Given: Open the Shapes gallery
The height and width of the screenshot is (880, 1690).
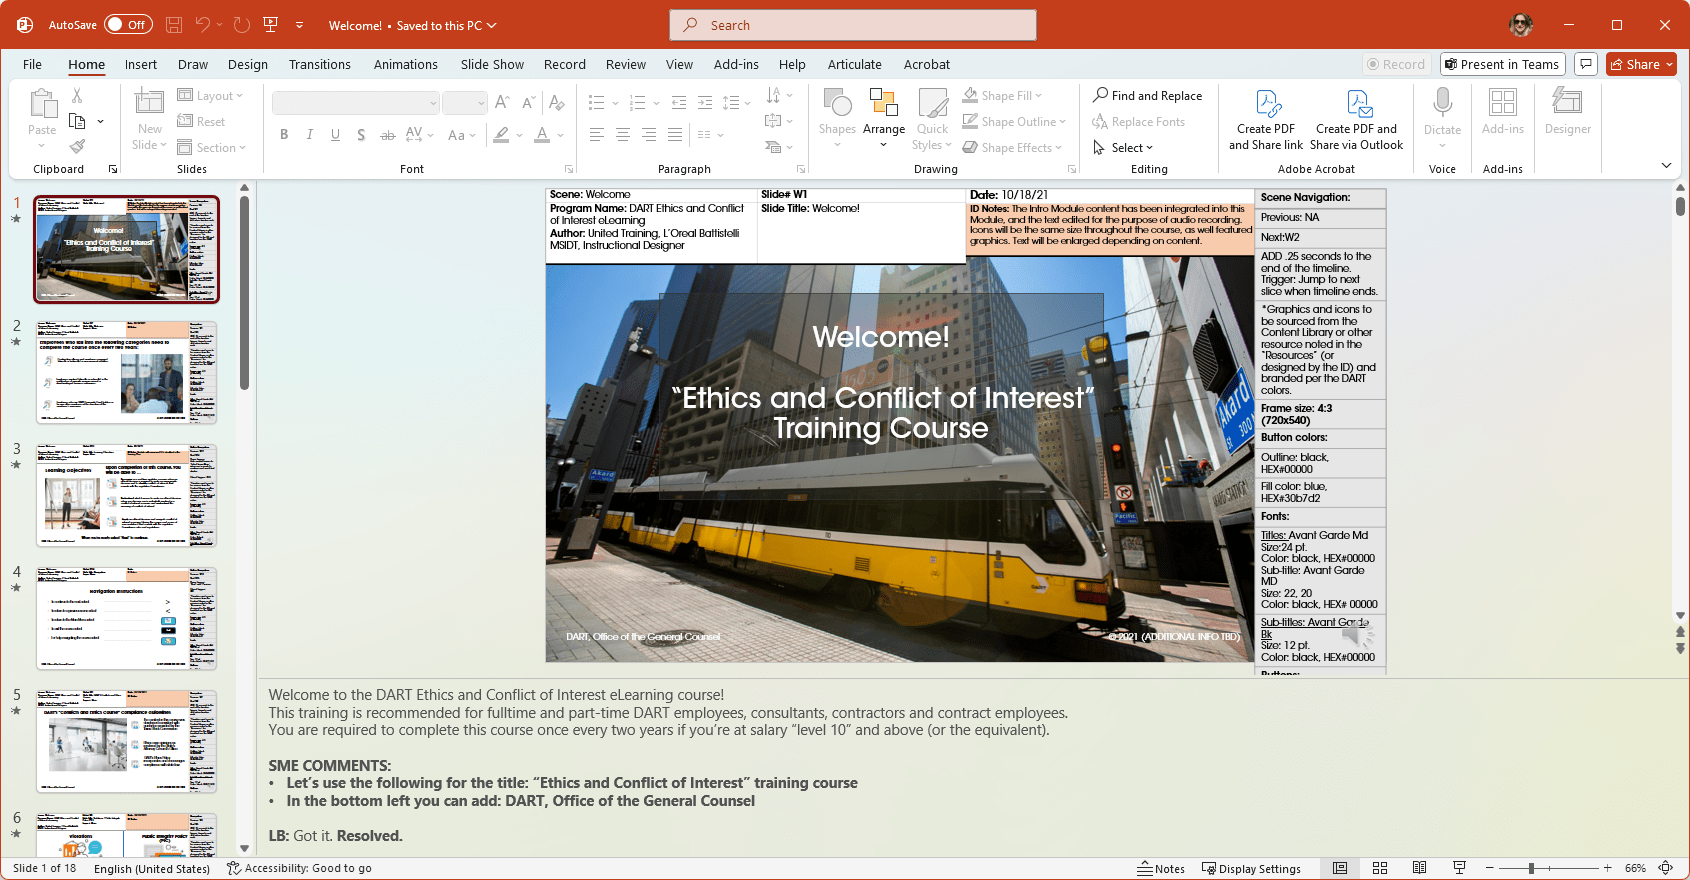Looking at the screenshot, I should click(837, 118).
